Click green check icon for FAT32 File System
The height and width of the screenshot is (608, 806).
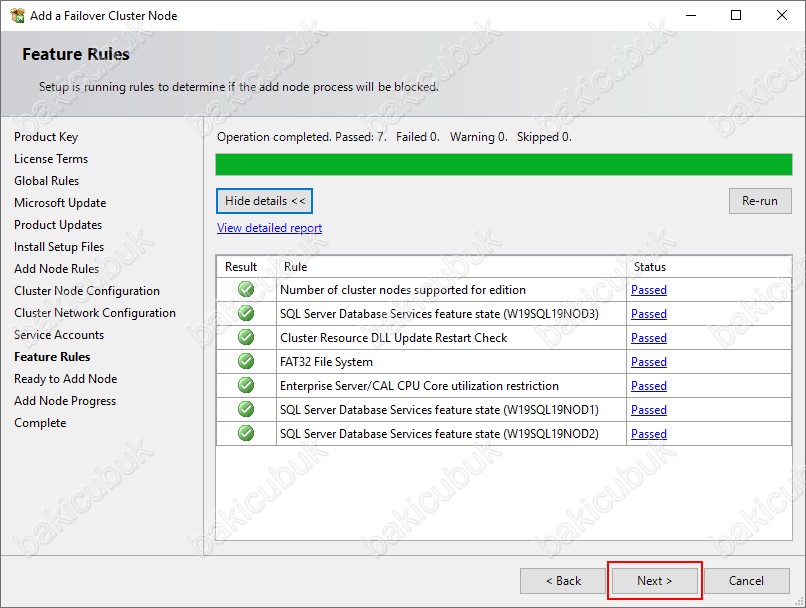(246, 361)
